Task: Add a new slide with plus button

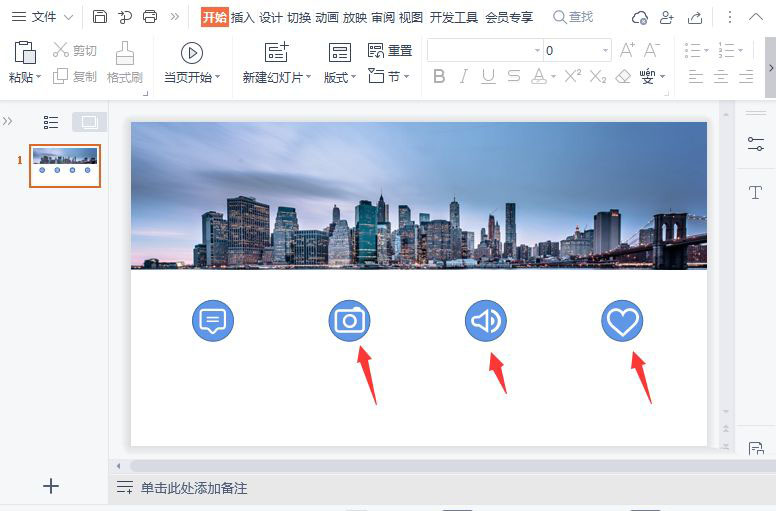Action: click(50, 486)
